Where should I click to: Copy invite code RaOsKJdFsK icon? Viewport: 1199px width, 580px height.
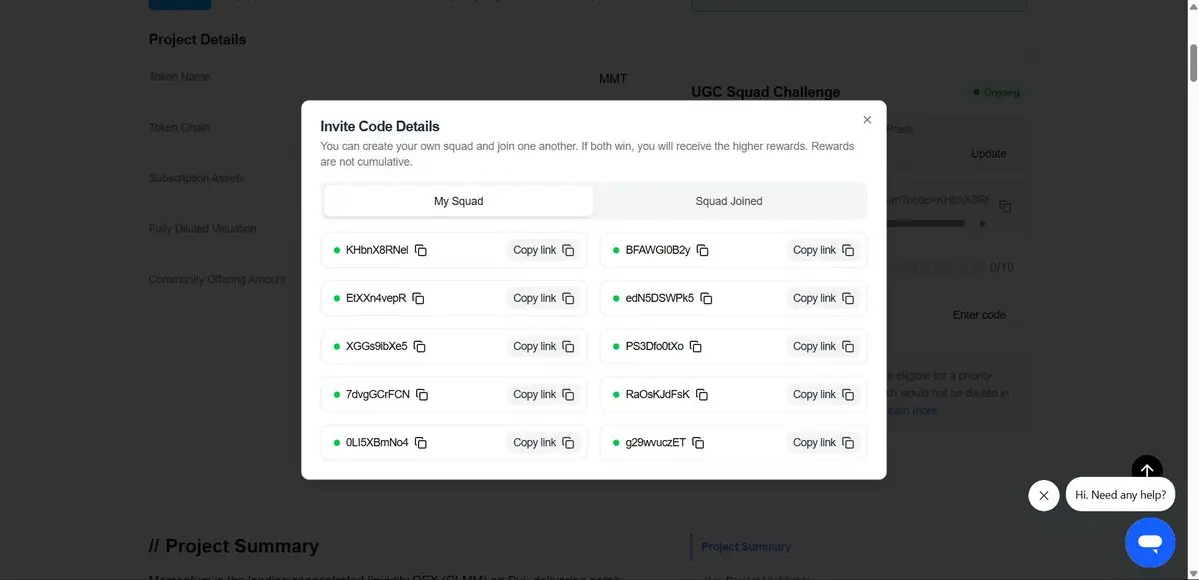[702, 394]
